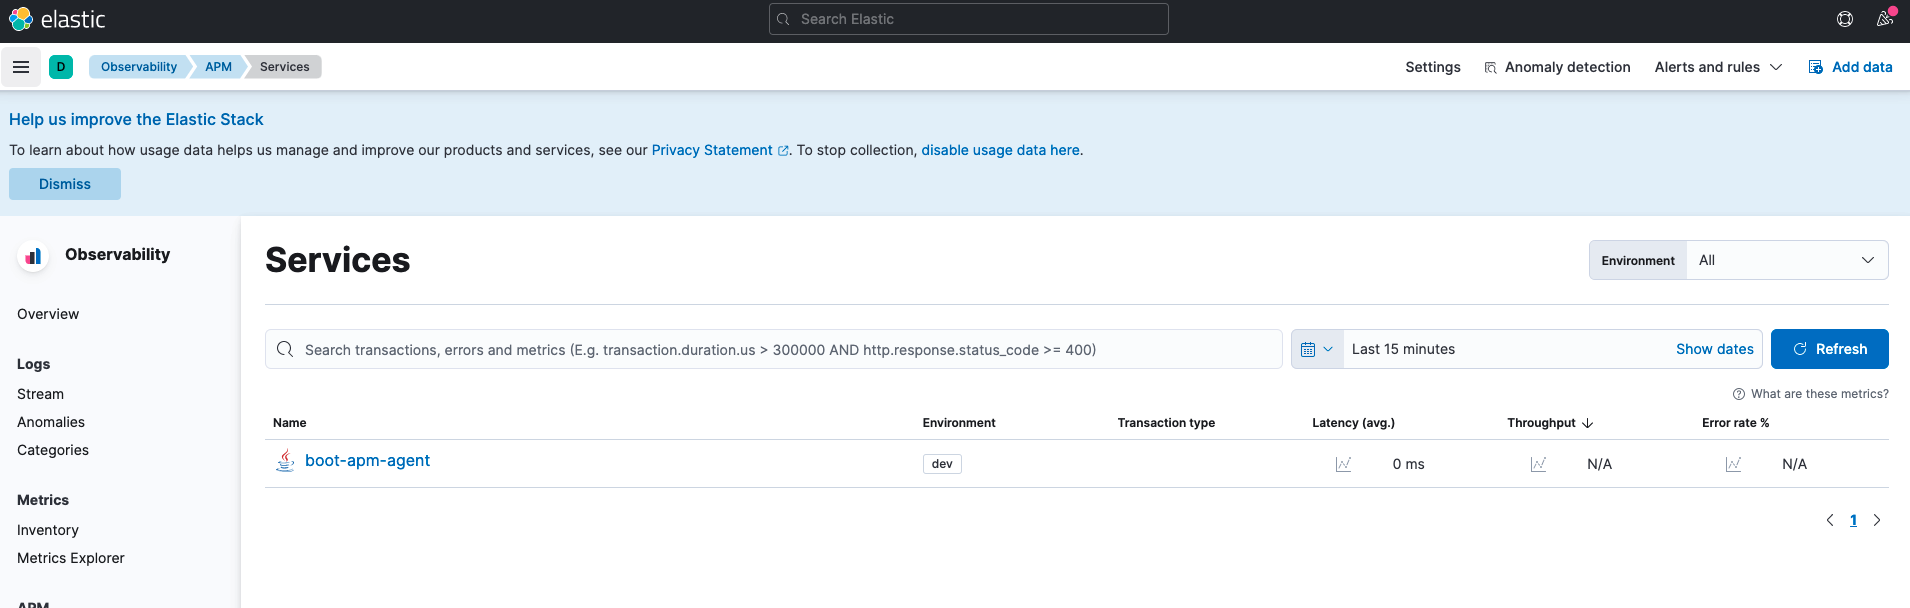Click the 0 ms latency value
Screen dimensions: 1910x608
(1408, 464)
